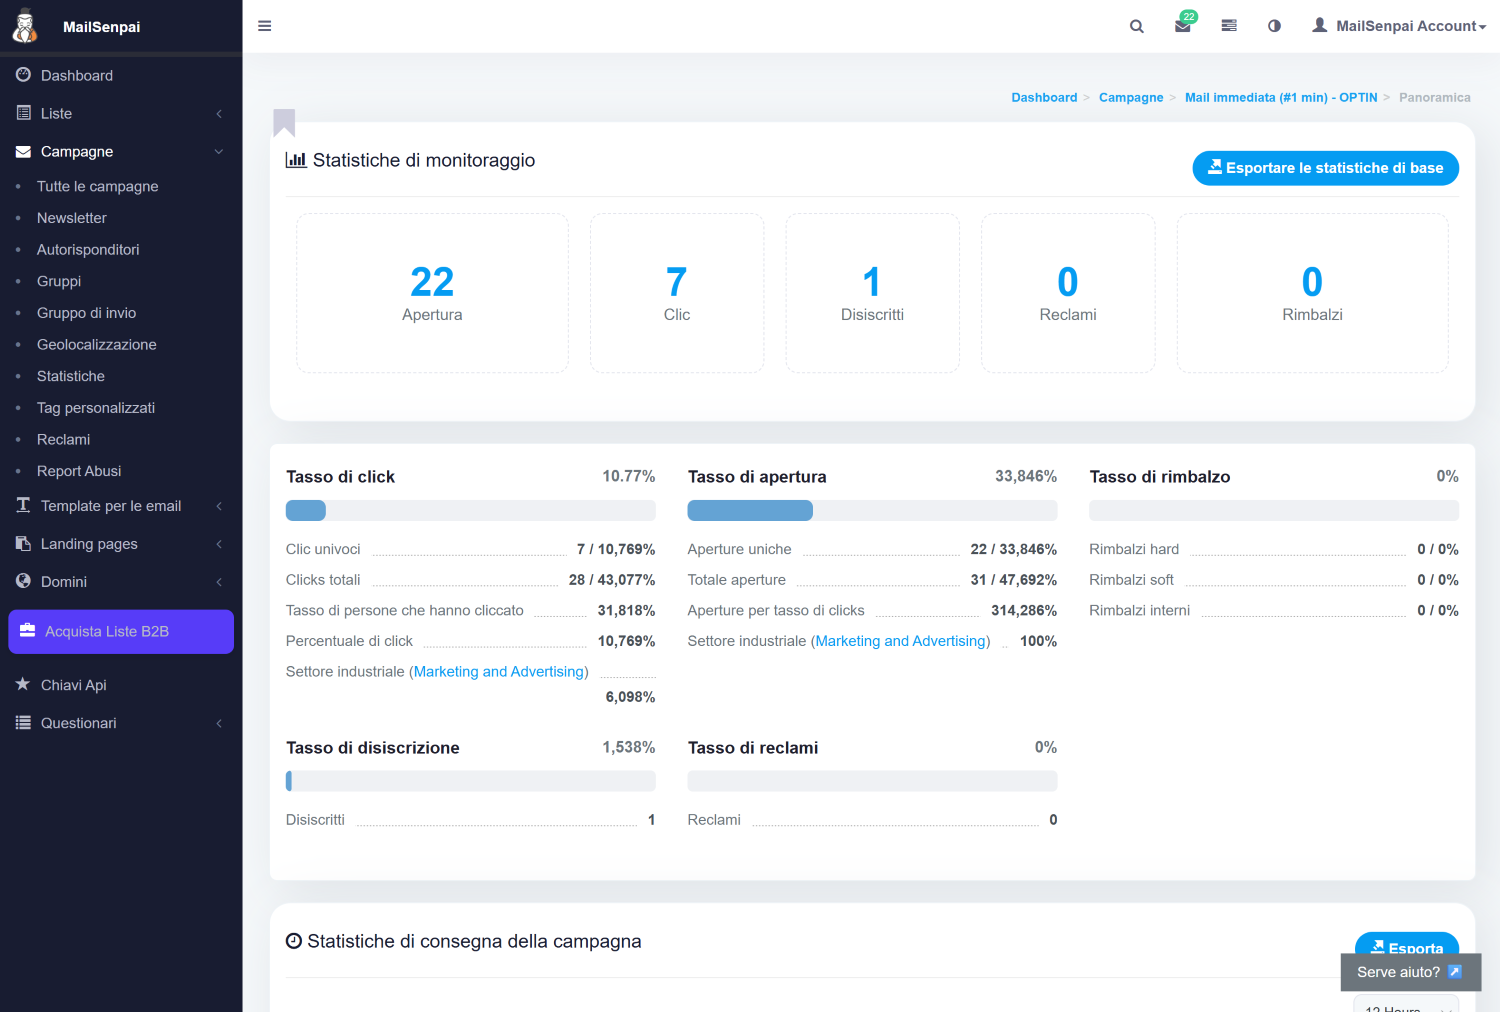
Task: Click the hamburger menu icon to collapse sidebar
Action: click(264, 26)
